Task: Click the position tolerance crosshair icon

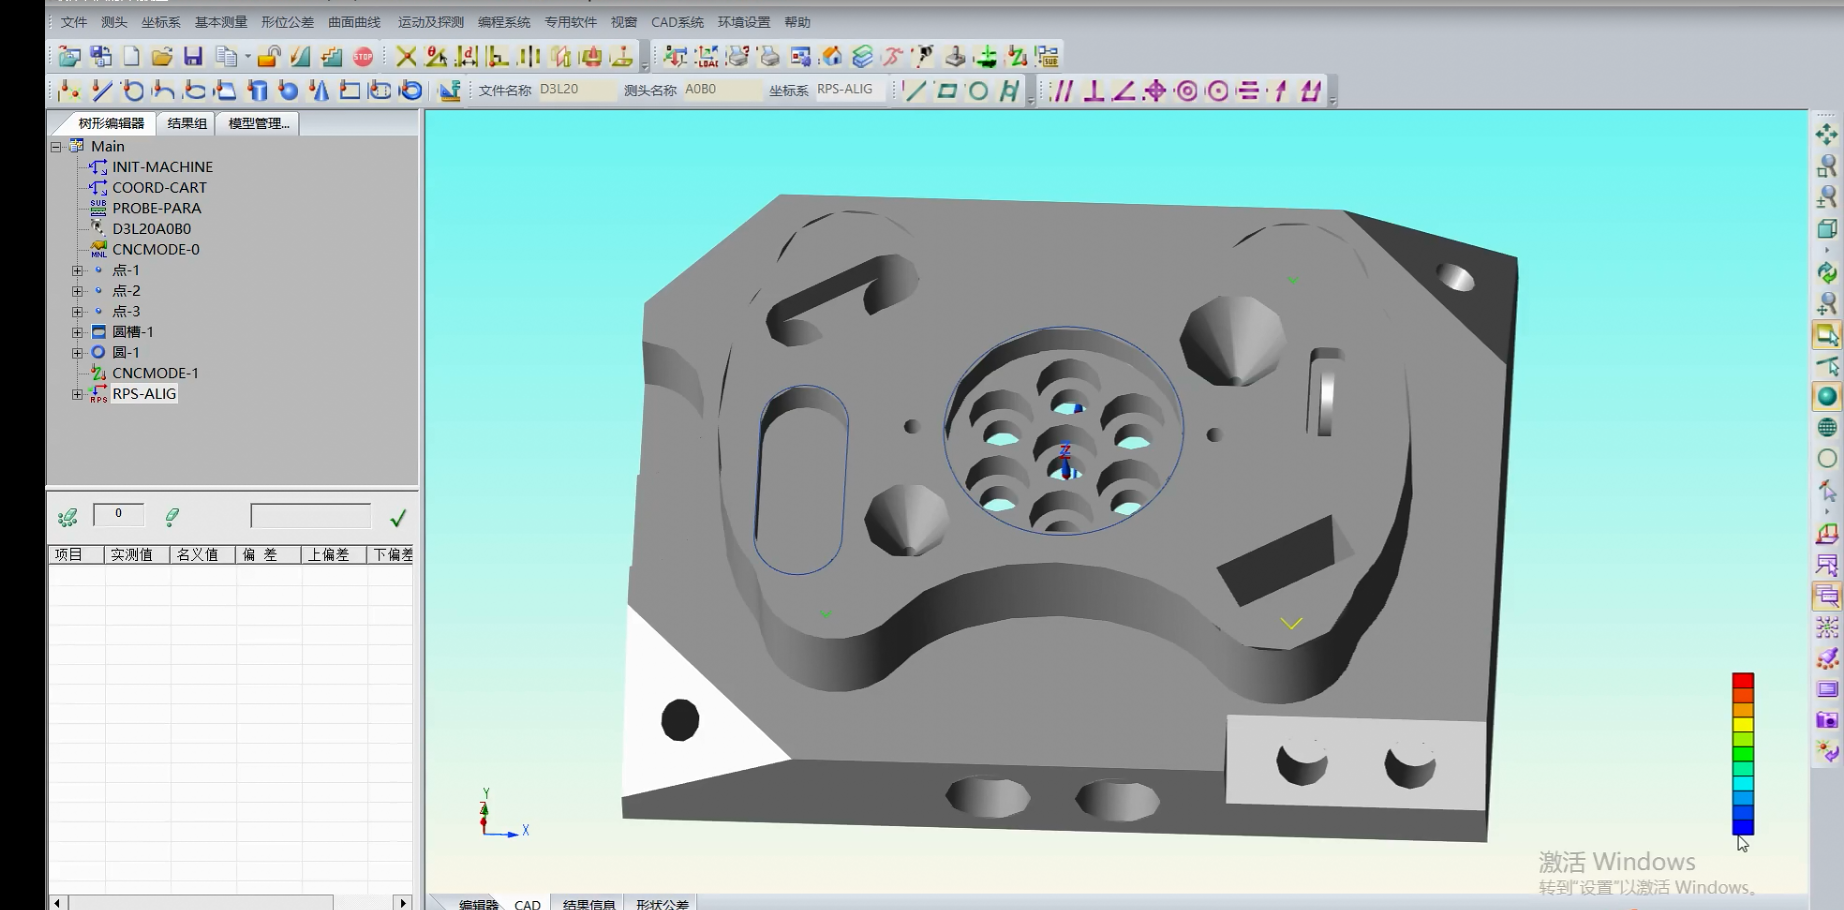Action: click(1155, 91)
